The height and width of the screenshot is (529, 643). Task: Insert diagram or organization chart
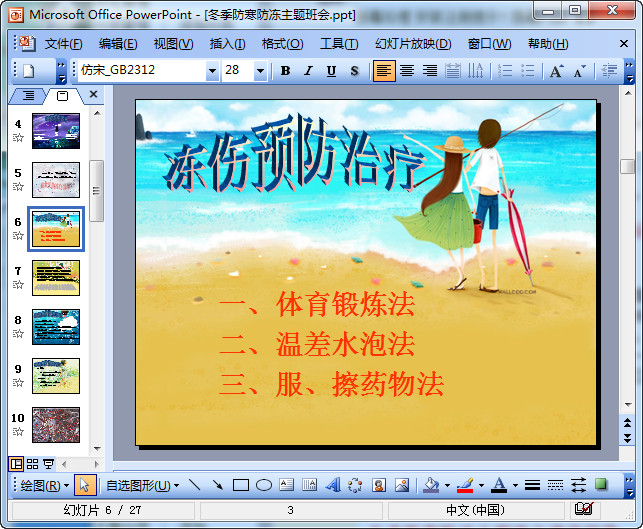click(355, 485)
